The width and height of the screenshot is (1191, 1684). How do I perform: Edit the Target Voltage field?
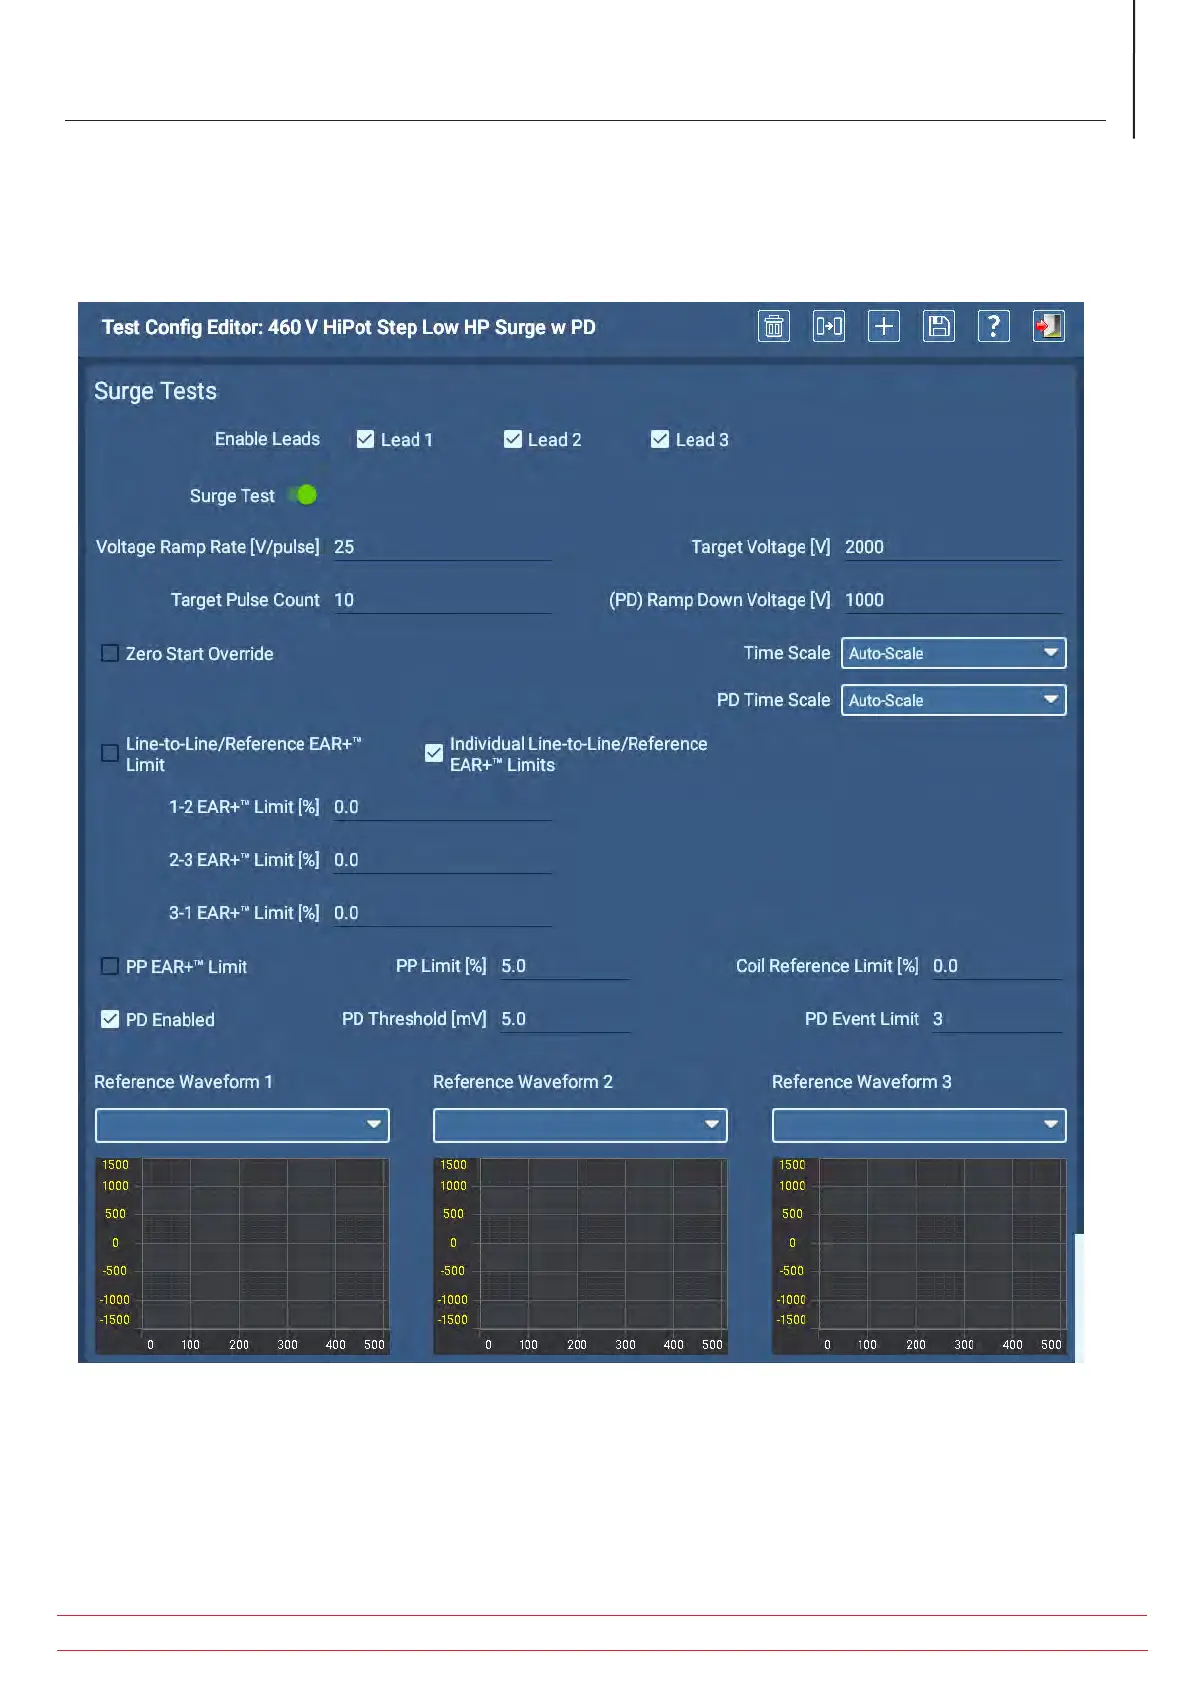[x=952, y=547]
